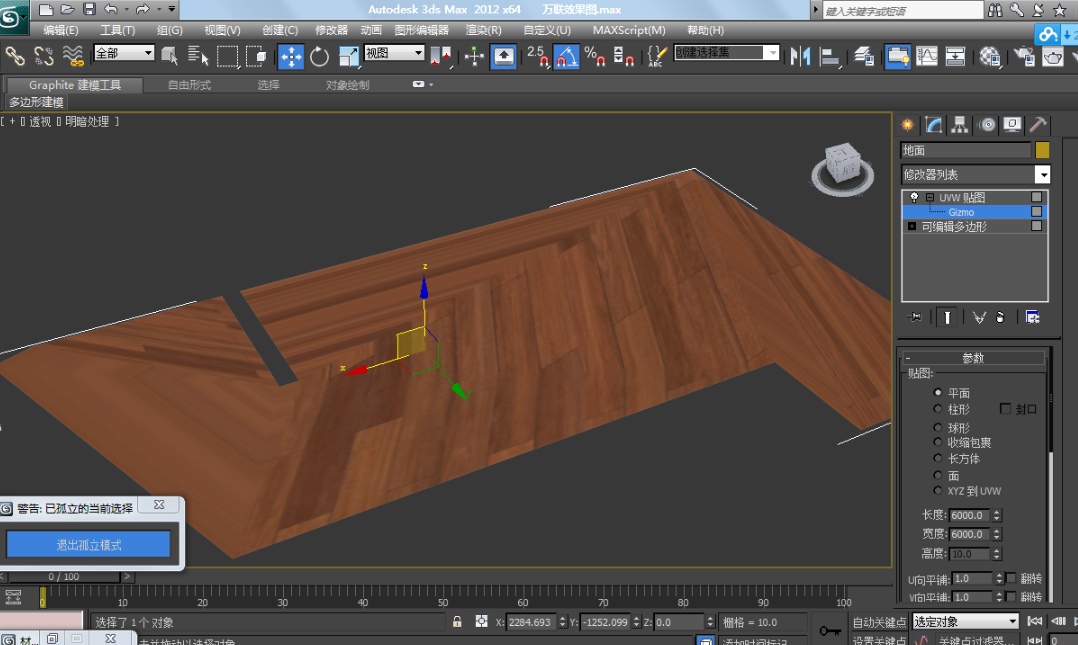This screenshot has height=645, width=1078.
Task: Open the Mirror tool
Action: click(800, 56)
